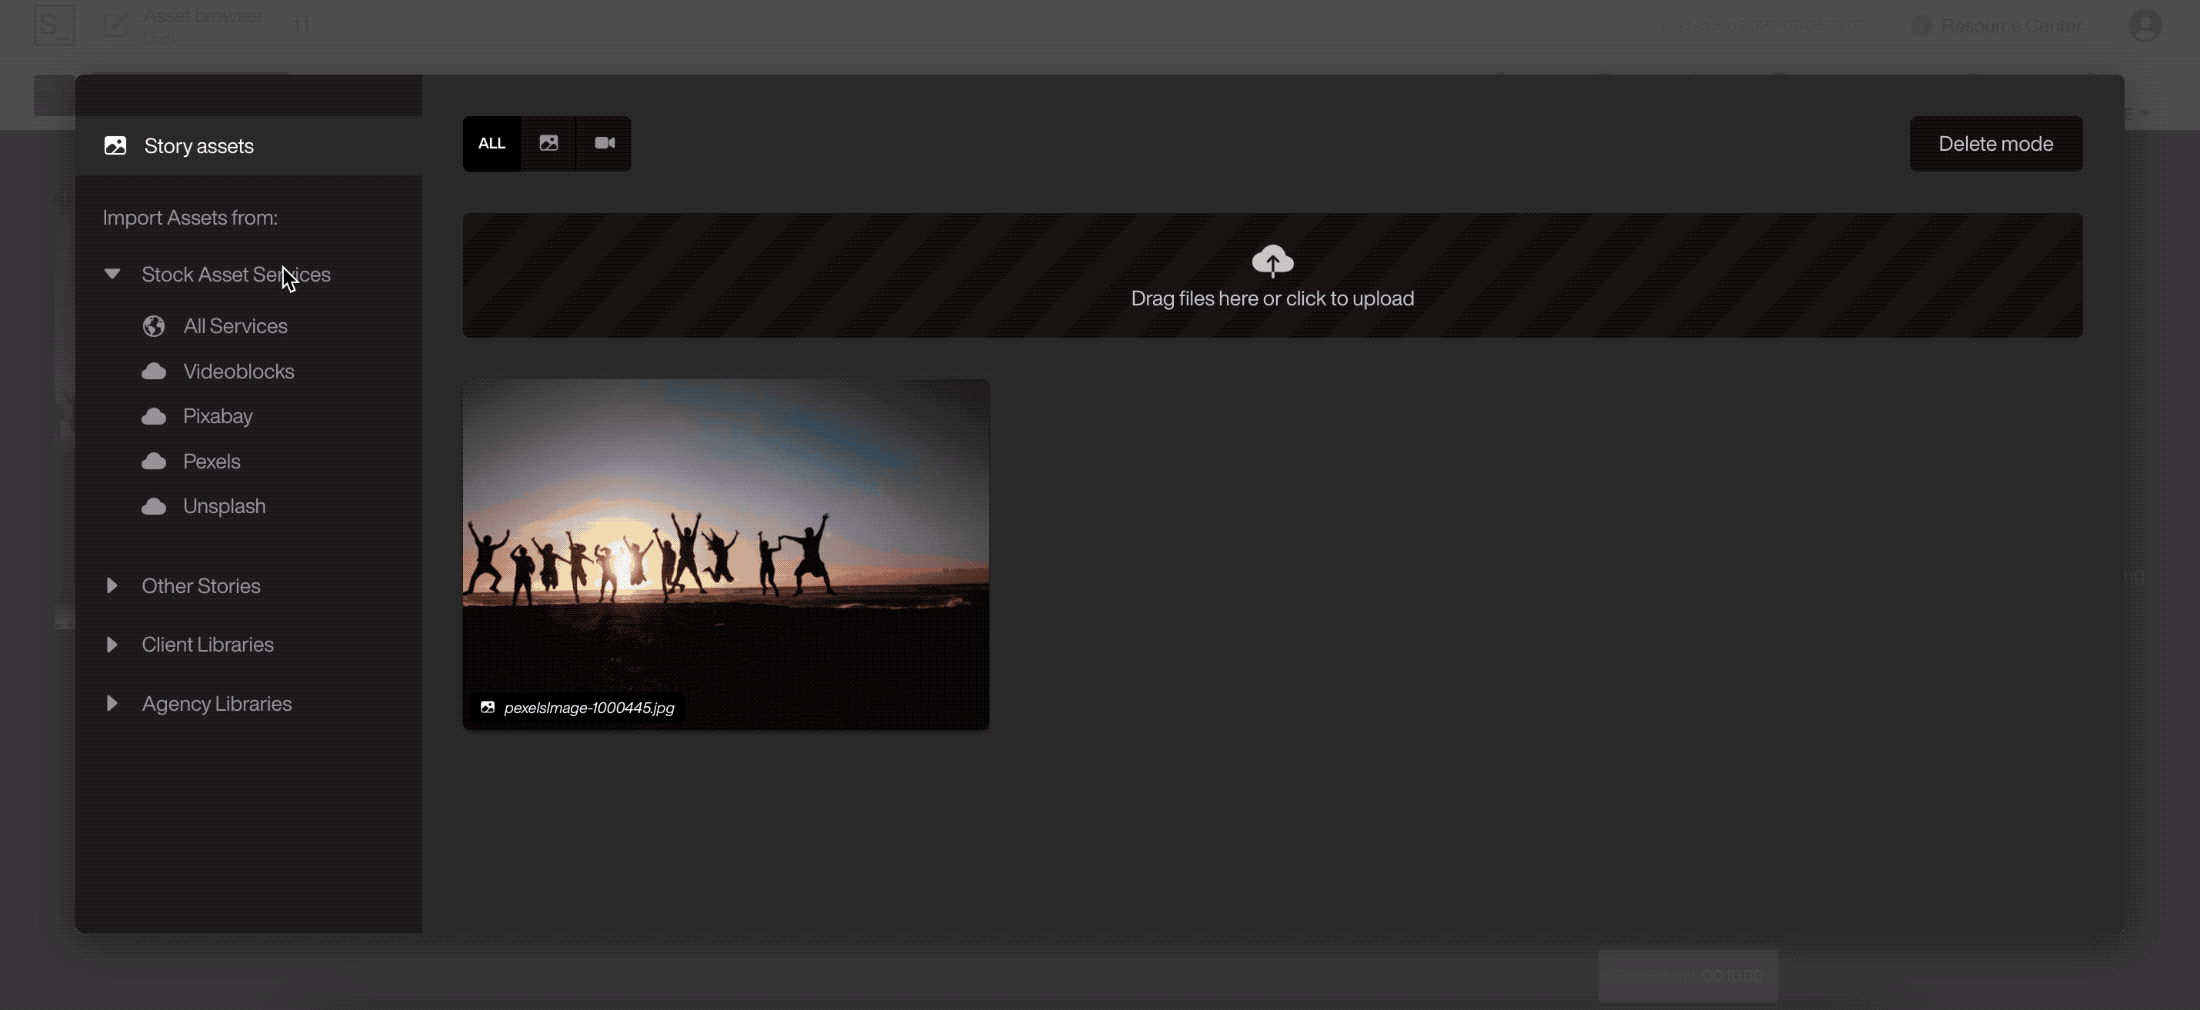Click the Pexels cloud icon

[x=154, y=461]
